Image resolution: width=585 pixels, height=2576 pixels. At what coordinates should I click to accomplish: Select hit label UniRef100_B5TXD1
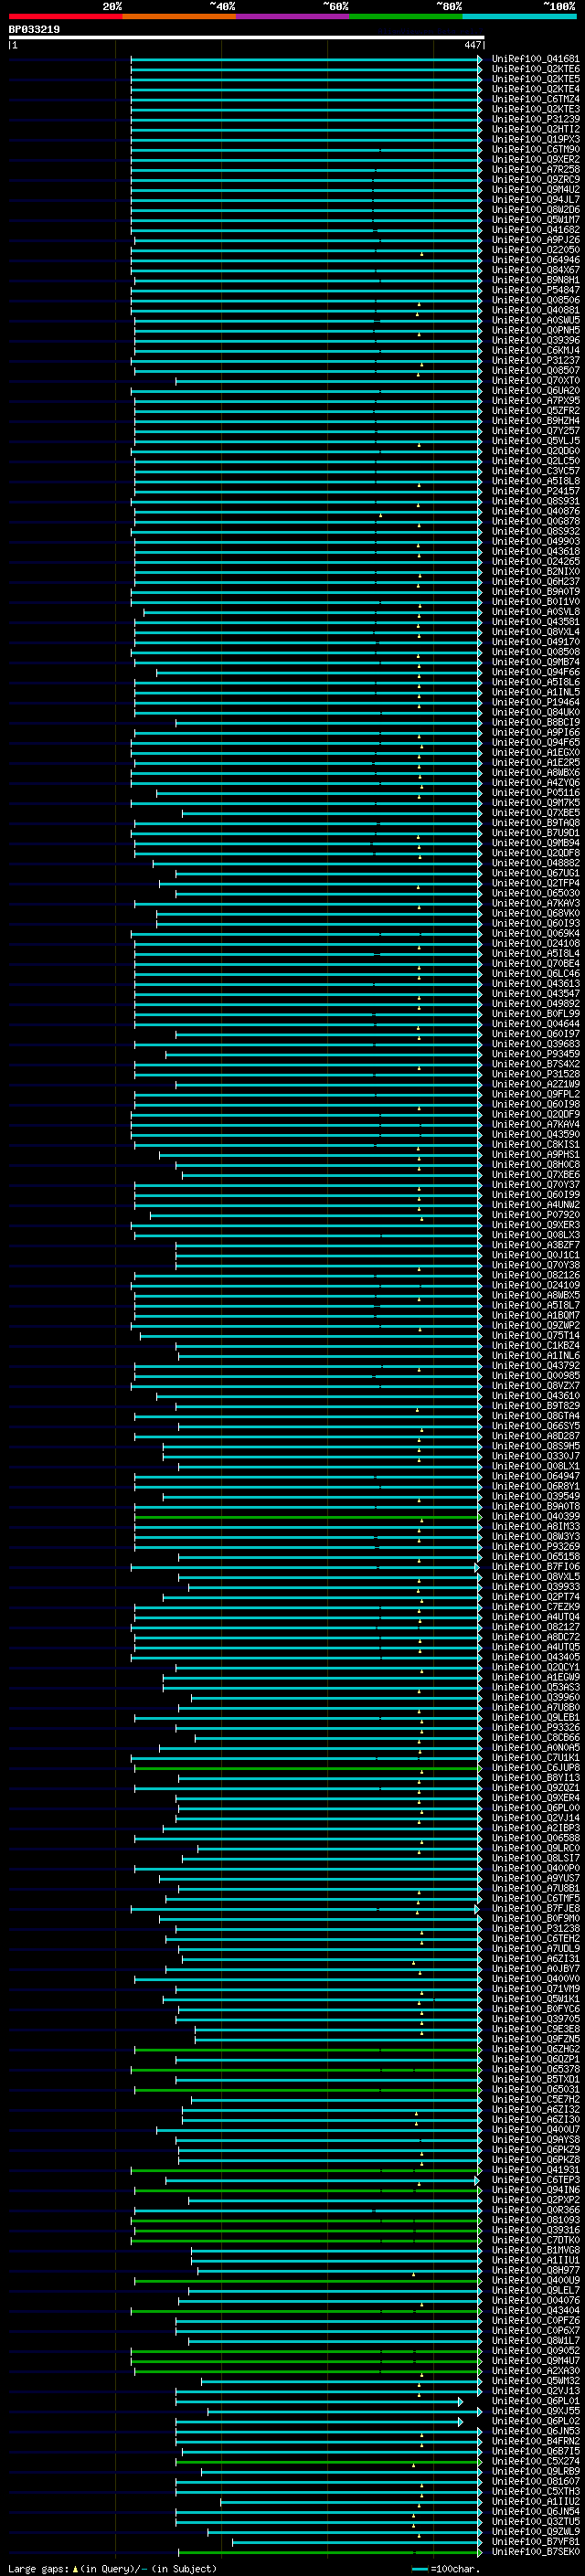(x=535, y=2080)
